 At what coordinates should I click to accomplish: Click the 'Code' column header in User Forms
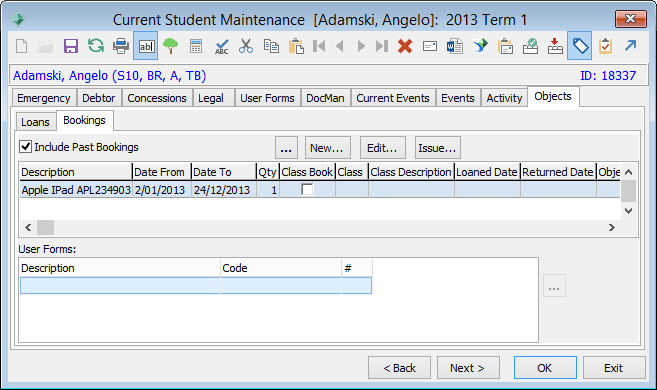pyautogui.click(x=280, y=268)
